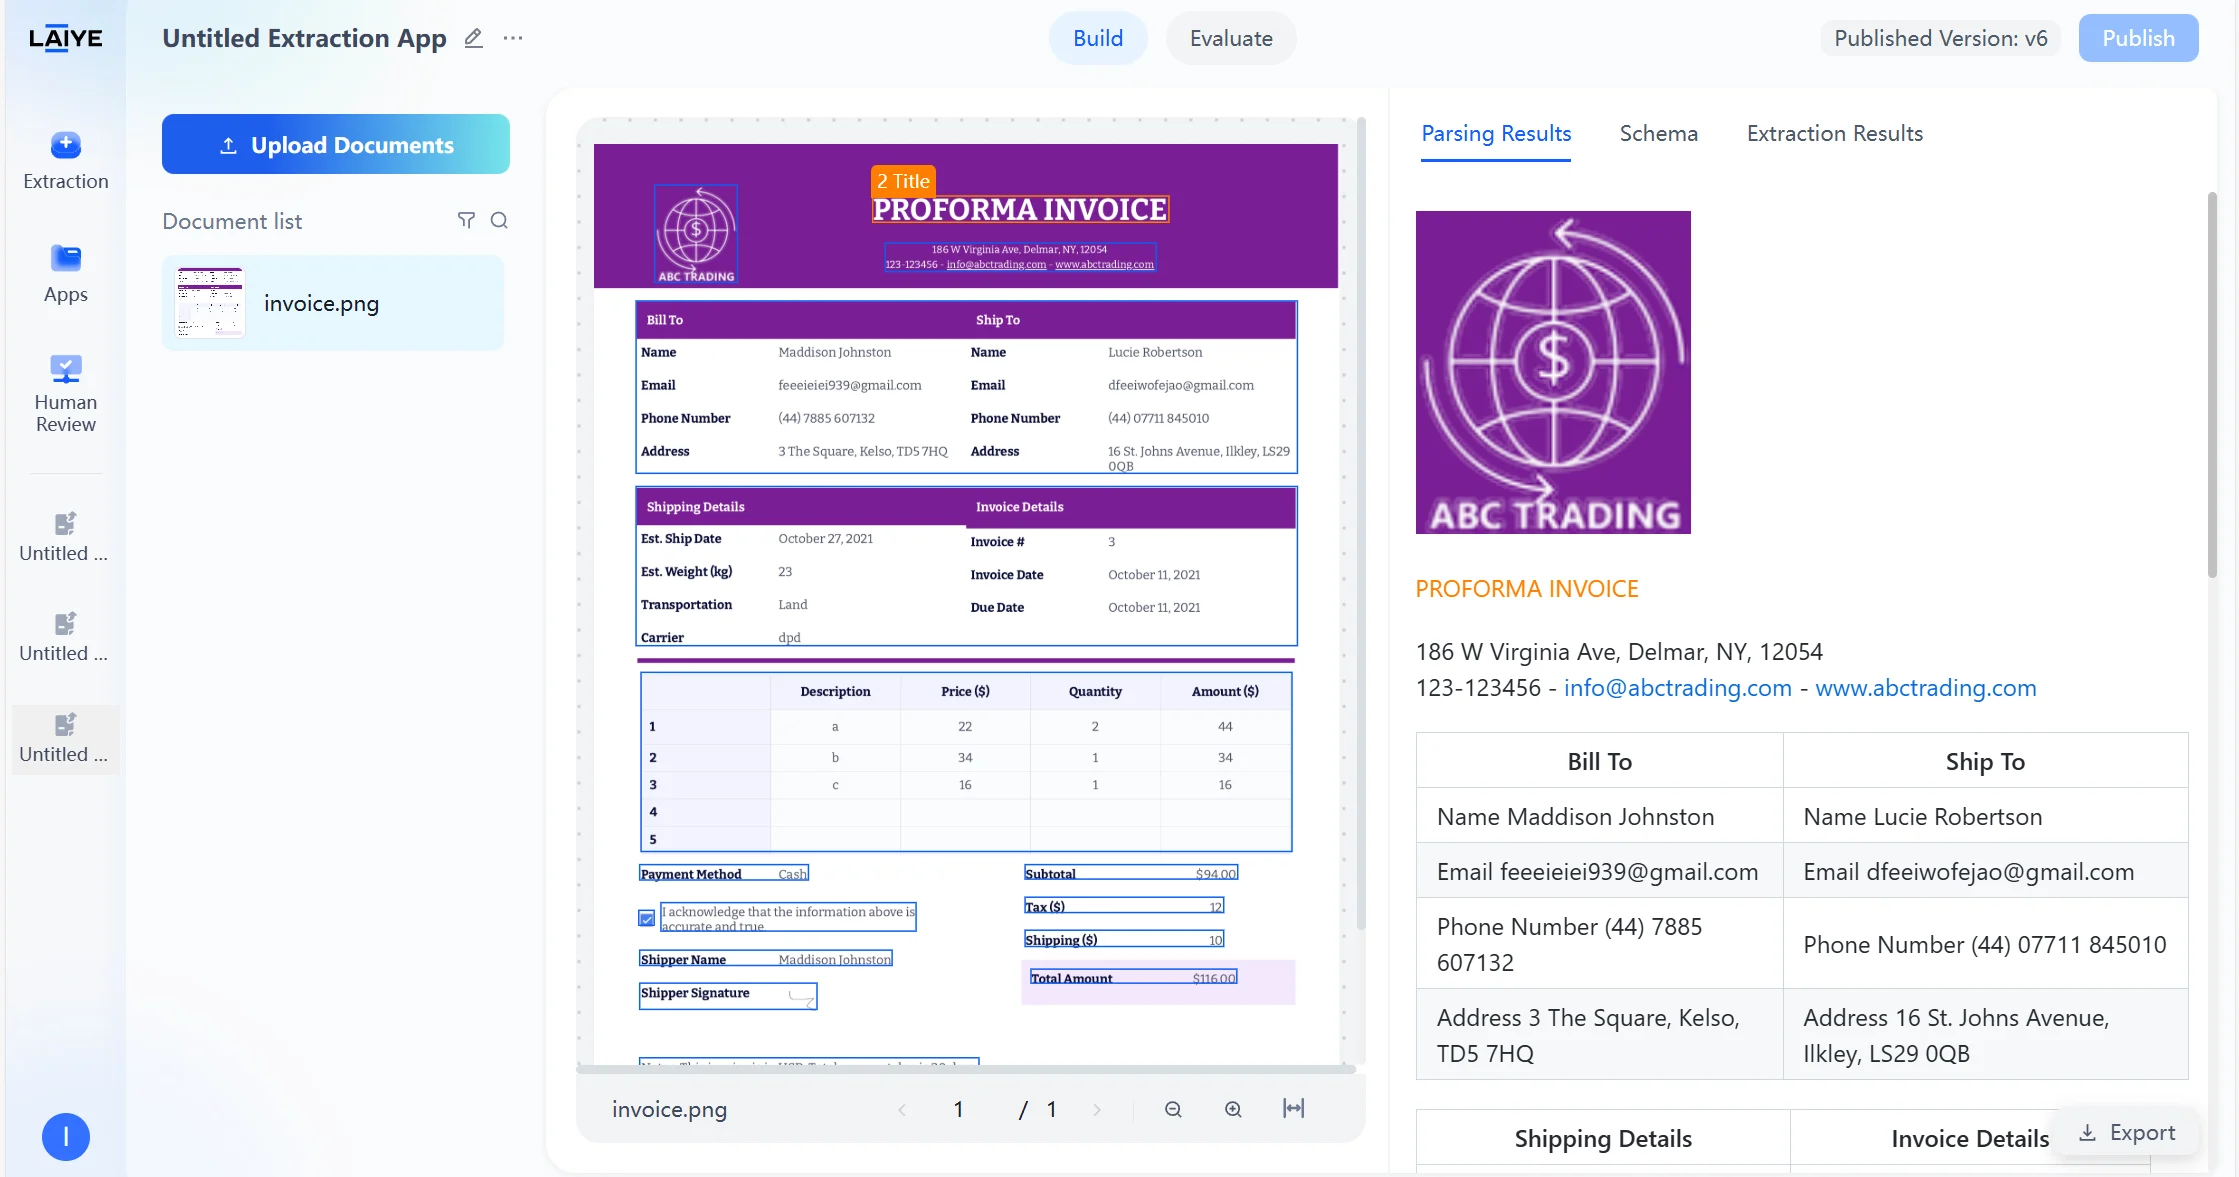Select the Parsing Results tab
The width and height of the screenshot is (2239, 1177).
[x=1496, y=134]
